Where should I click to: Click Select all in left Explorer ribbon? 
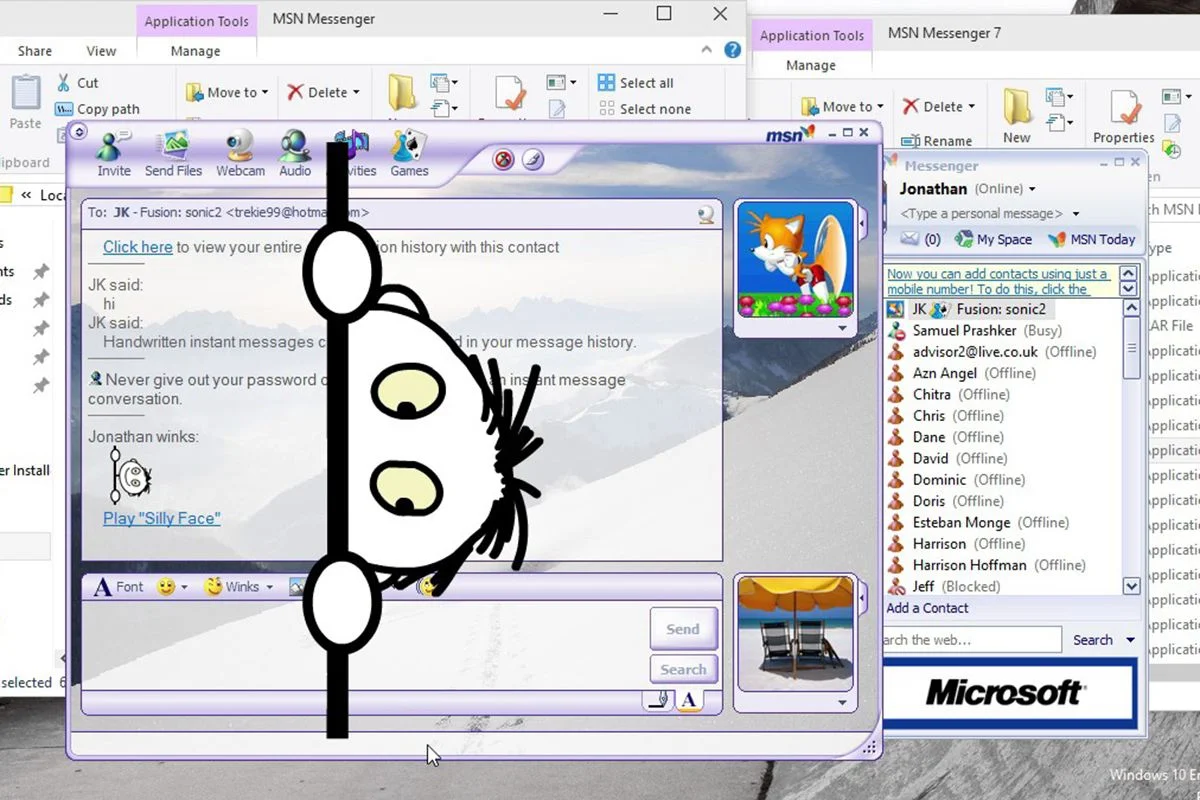pos(636,83)
